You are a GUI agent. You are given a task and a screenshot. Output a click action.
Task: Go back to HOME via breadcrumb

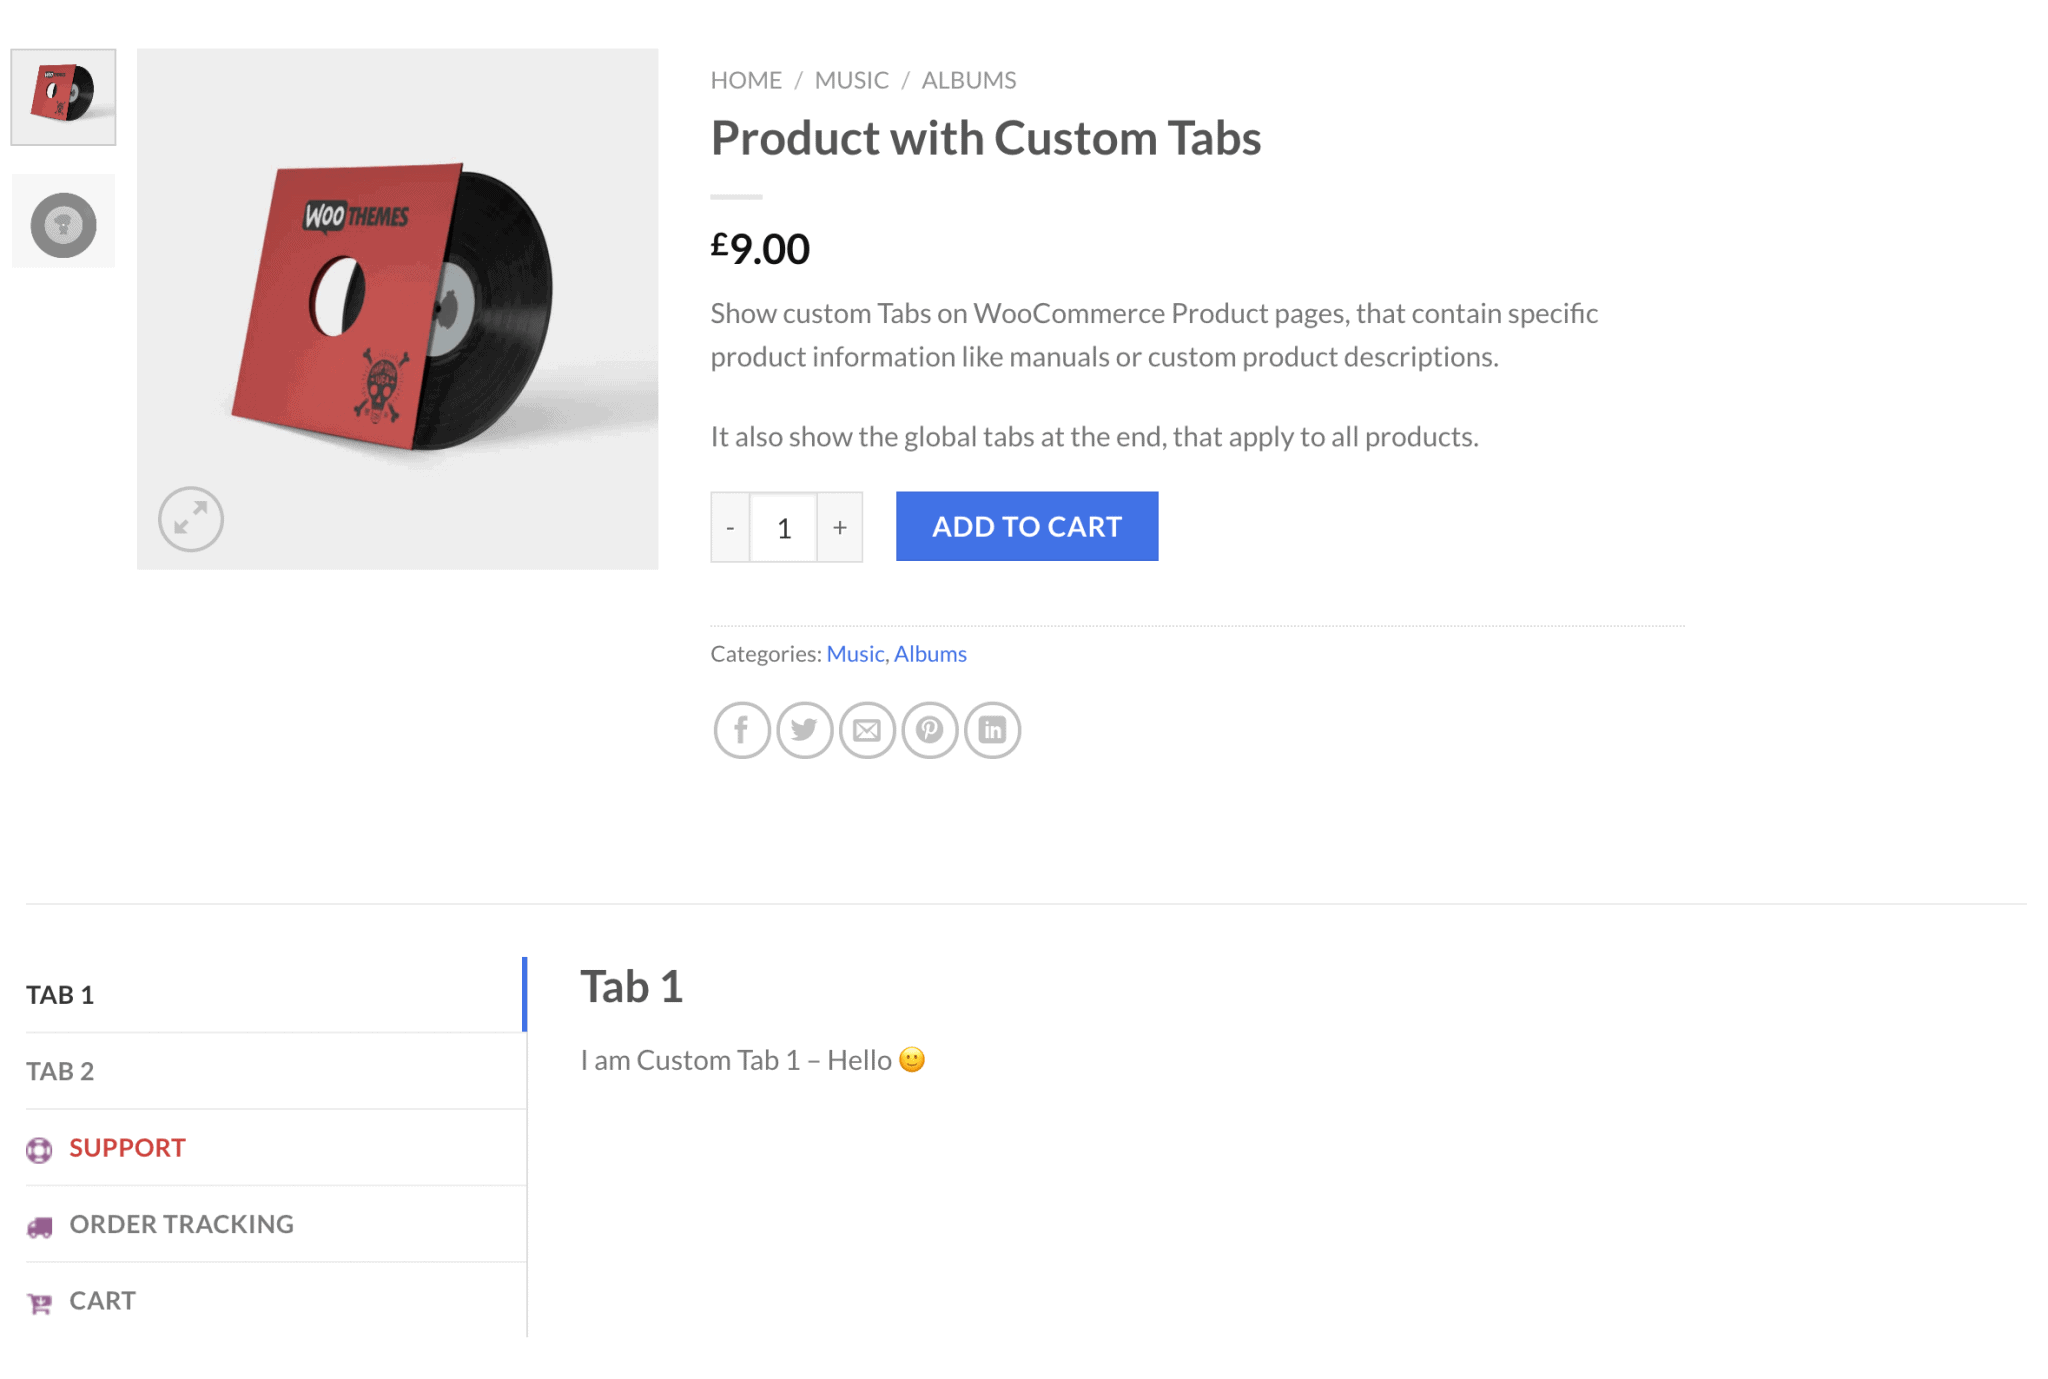tap(745, 80)
